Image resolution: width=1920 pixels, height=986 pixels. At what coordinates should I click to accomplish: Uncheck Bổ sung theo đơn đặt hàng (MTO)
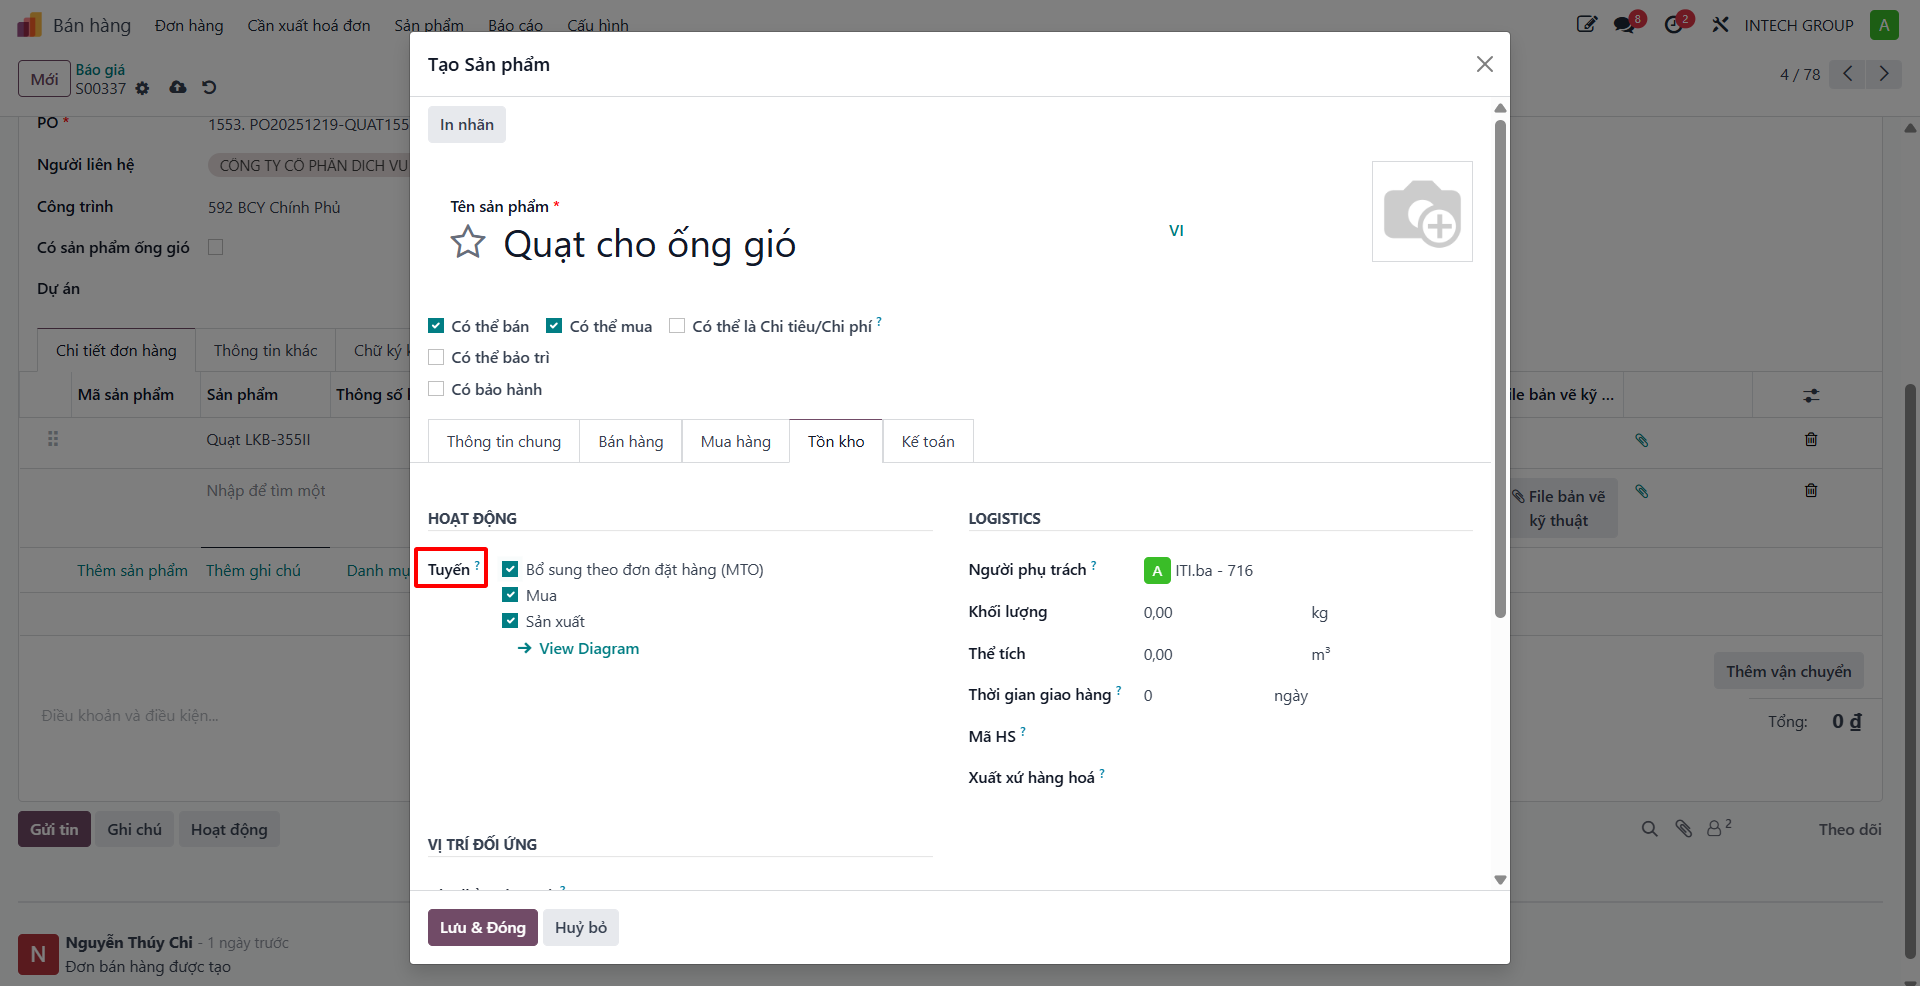pyautogui.click(x=510, y=569)
